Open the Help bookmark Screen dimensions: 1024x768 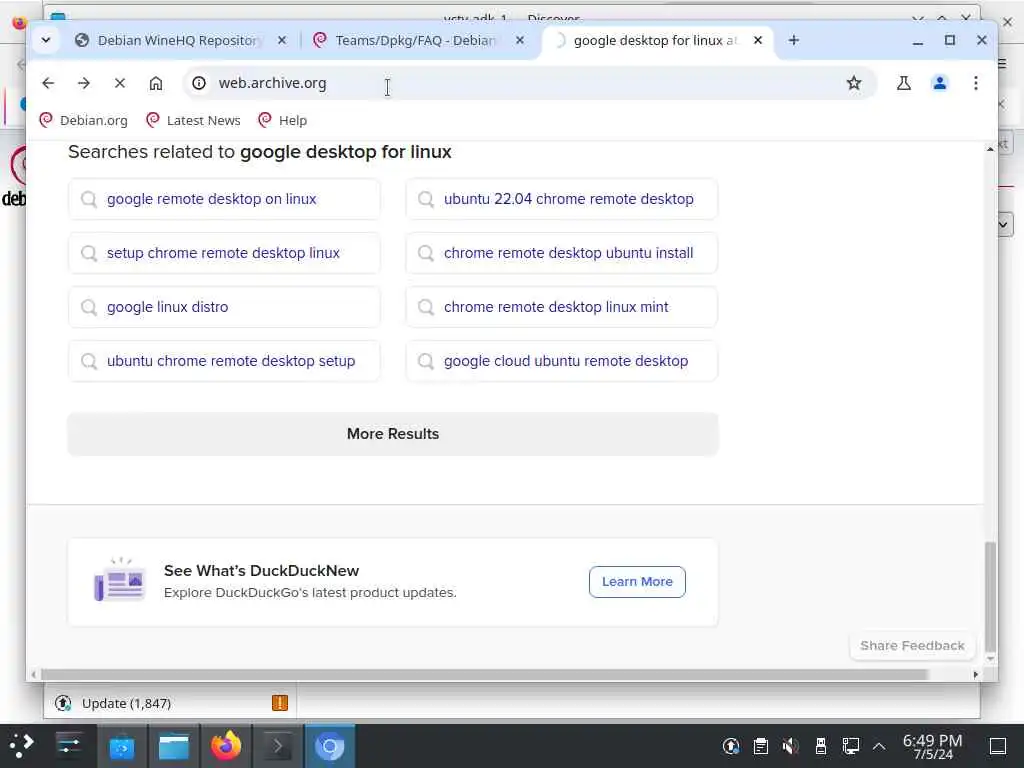pyautogui.click(x=283, y=120)
